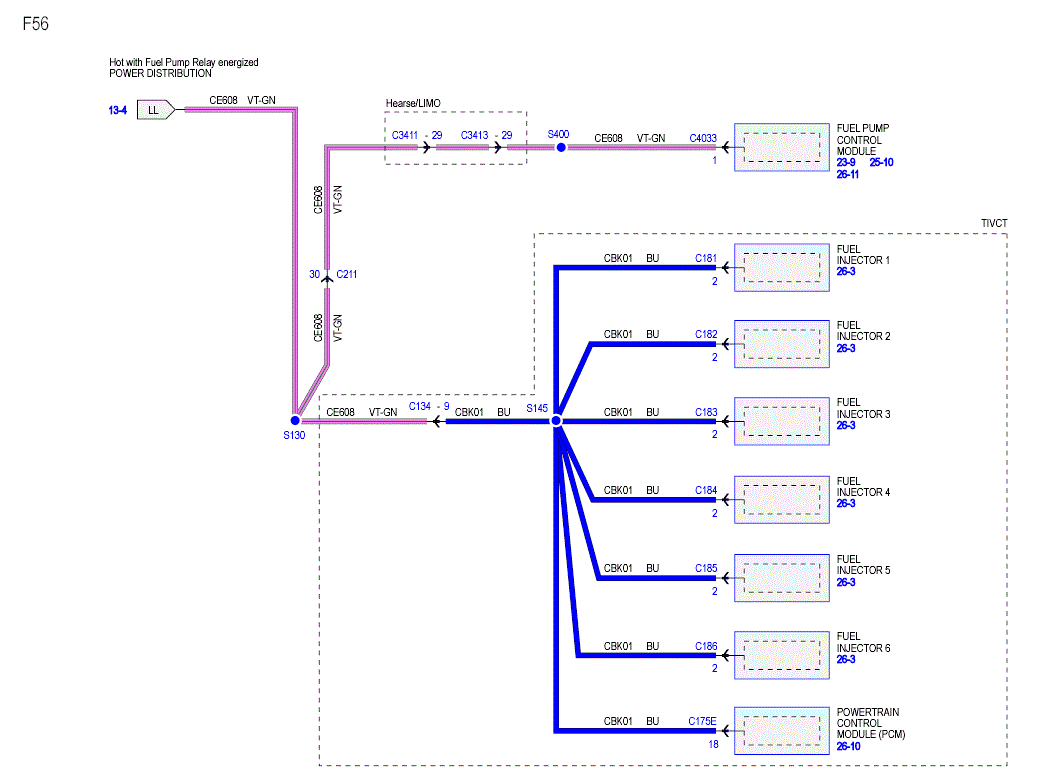Select the C184 connector label
Viewport: 1058px width, 781px height.
(x=706, y=490)
